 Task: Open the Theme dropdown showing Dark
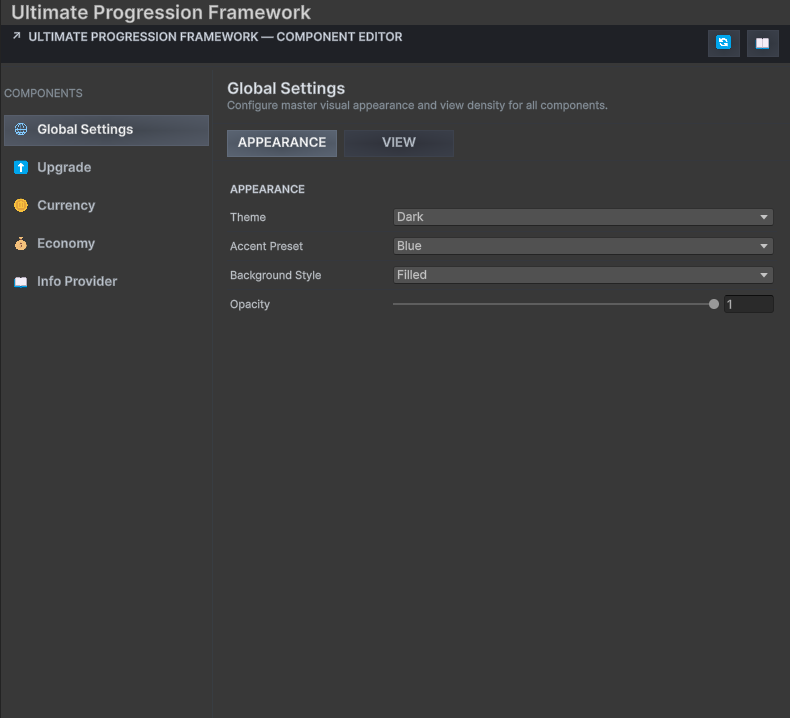coord(583,217)
